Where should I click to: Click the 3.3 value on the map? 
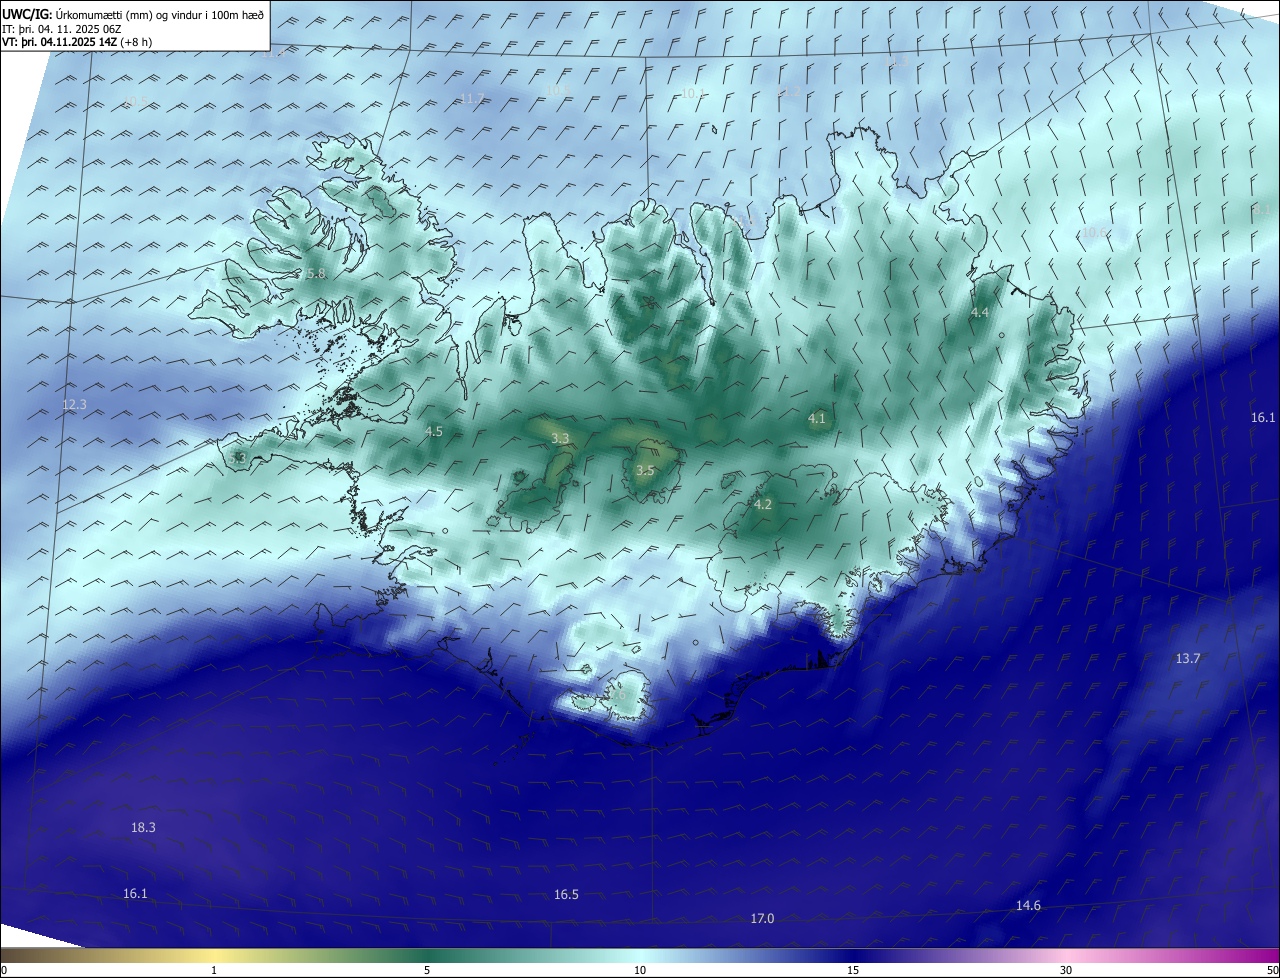[x=560, y=438]
